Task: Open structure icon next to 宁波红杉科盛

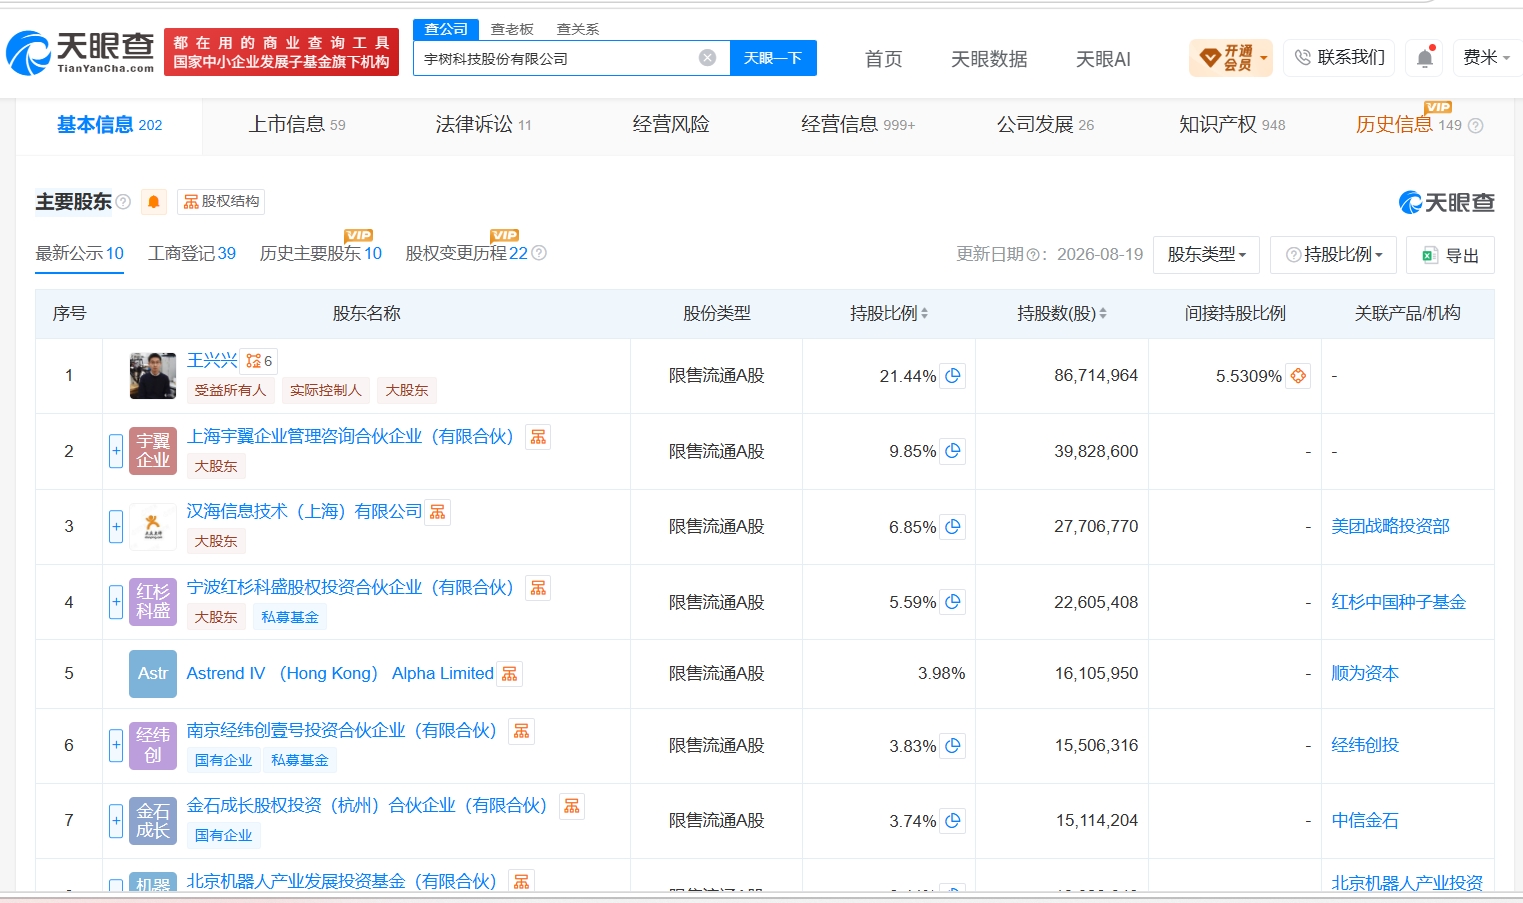Action: tap(538, 588)
